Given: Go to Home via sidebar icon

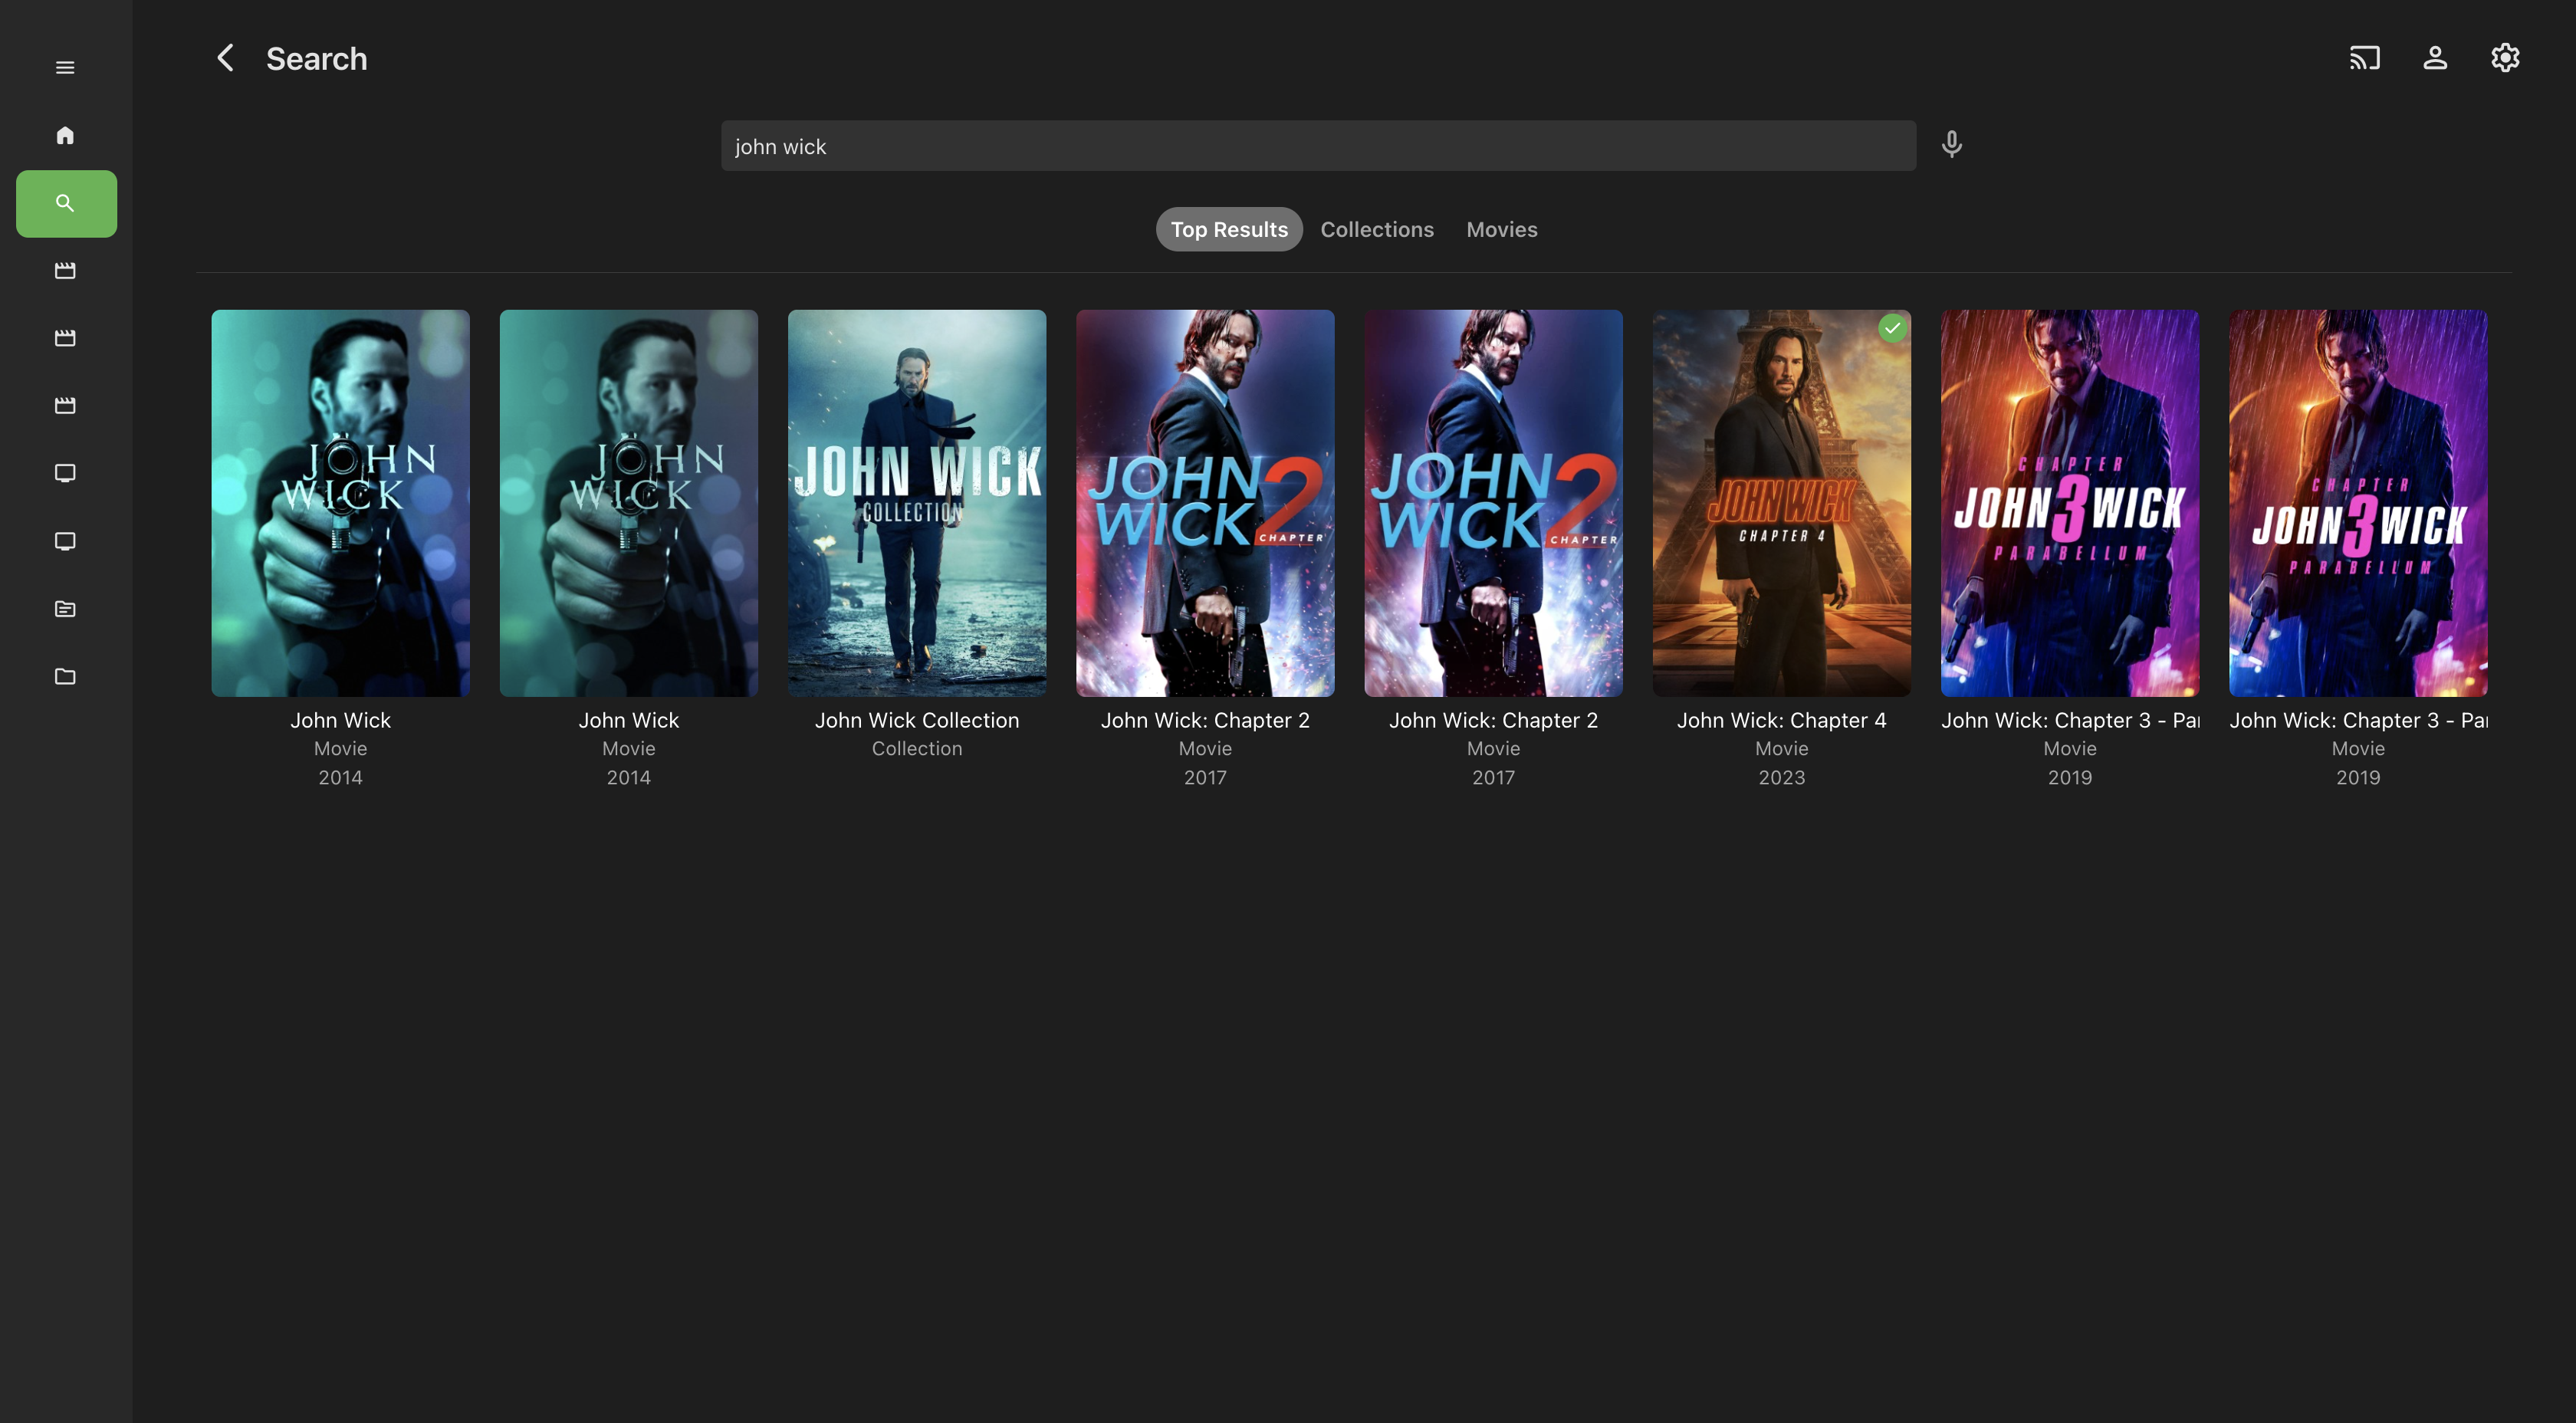Looking at the screenshot, I should pos(65,135).
